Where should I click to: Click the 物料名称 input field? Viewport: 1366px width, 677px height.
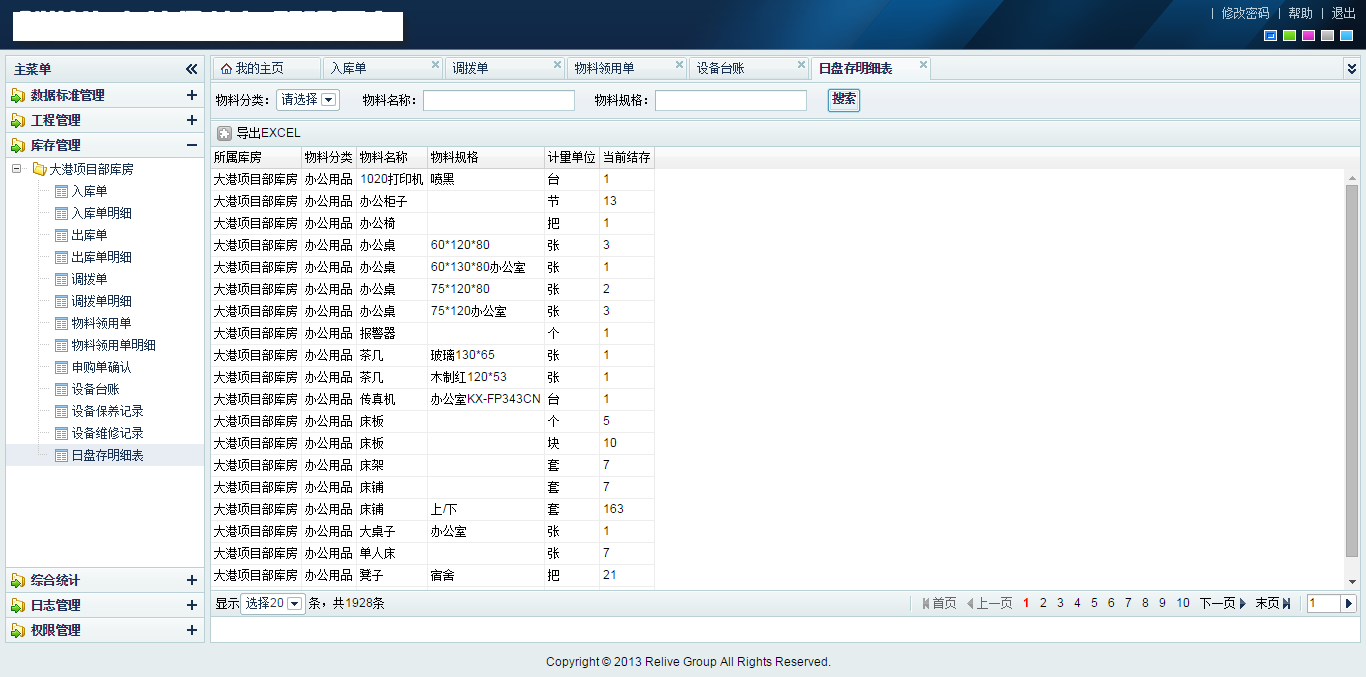[x=498, y=100]
